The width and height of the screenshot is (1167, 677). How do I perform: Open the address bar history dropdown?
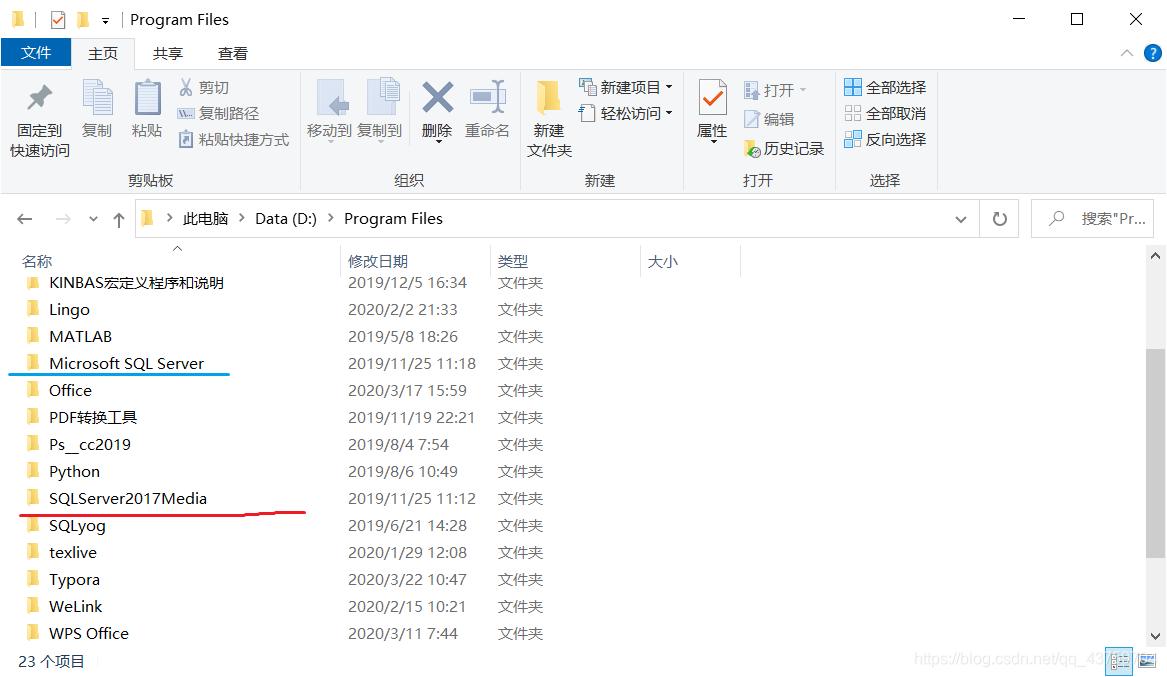[x=961, y=219]
